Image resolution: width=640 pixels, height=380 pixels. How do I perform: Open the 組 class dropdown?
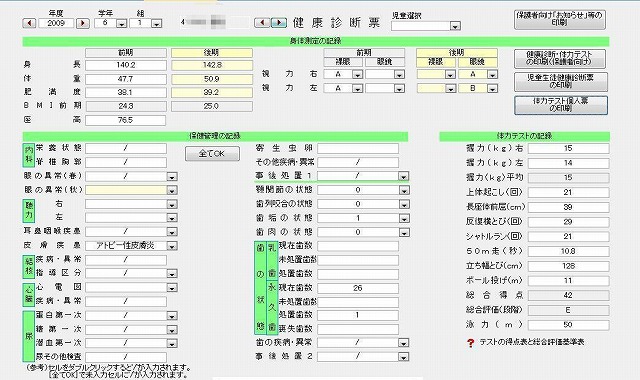click(x=156, y=24)
